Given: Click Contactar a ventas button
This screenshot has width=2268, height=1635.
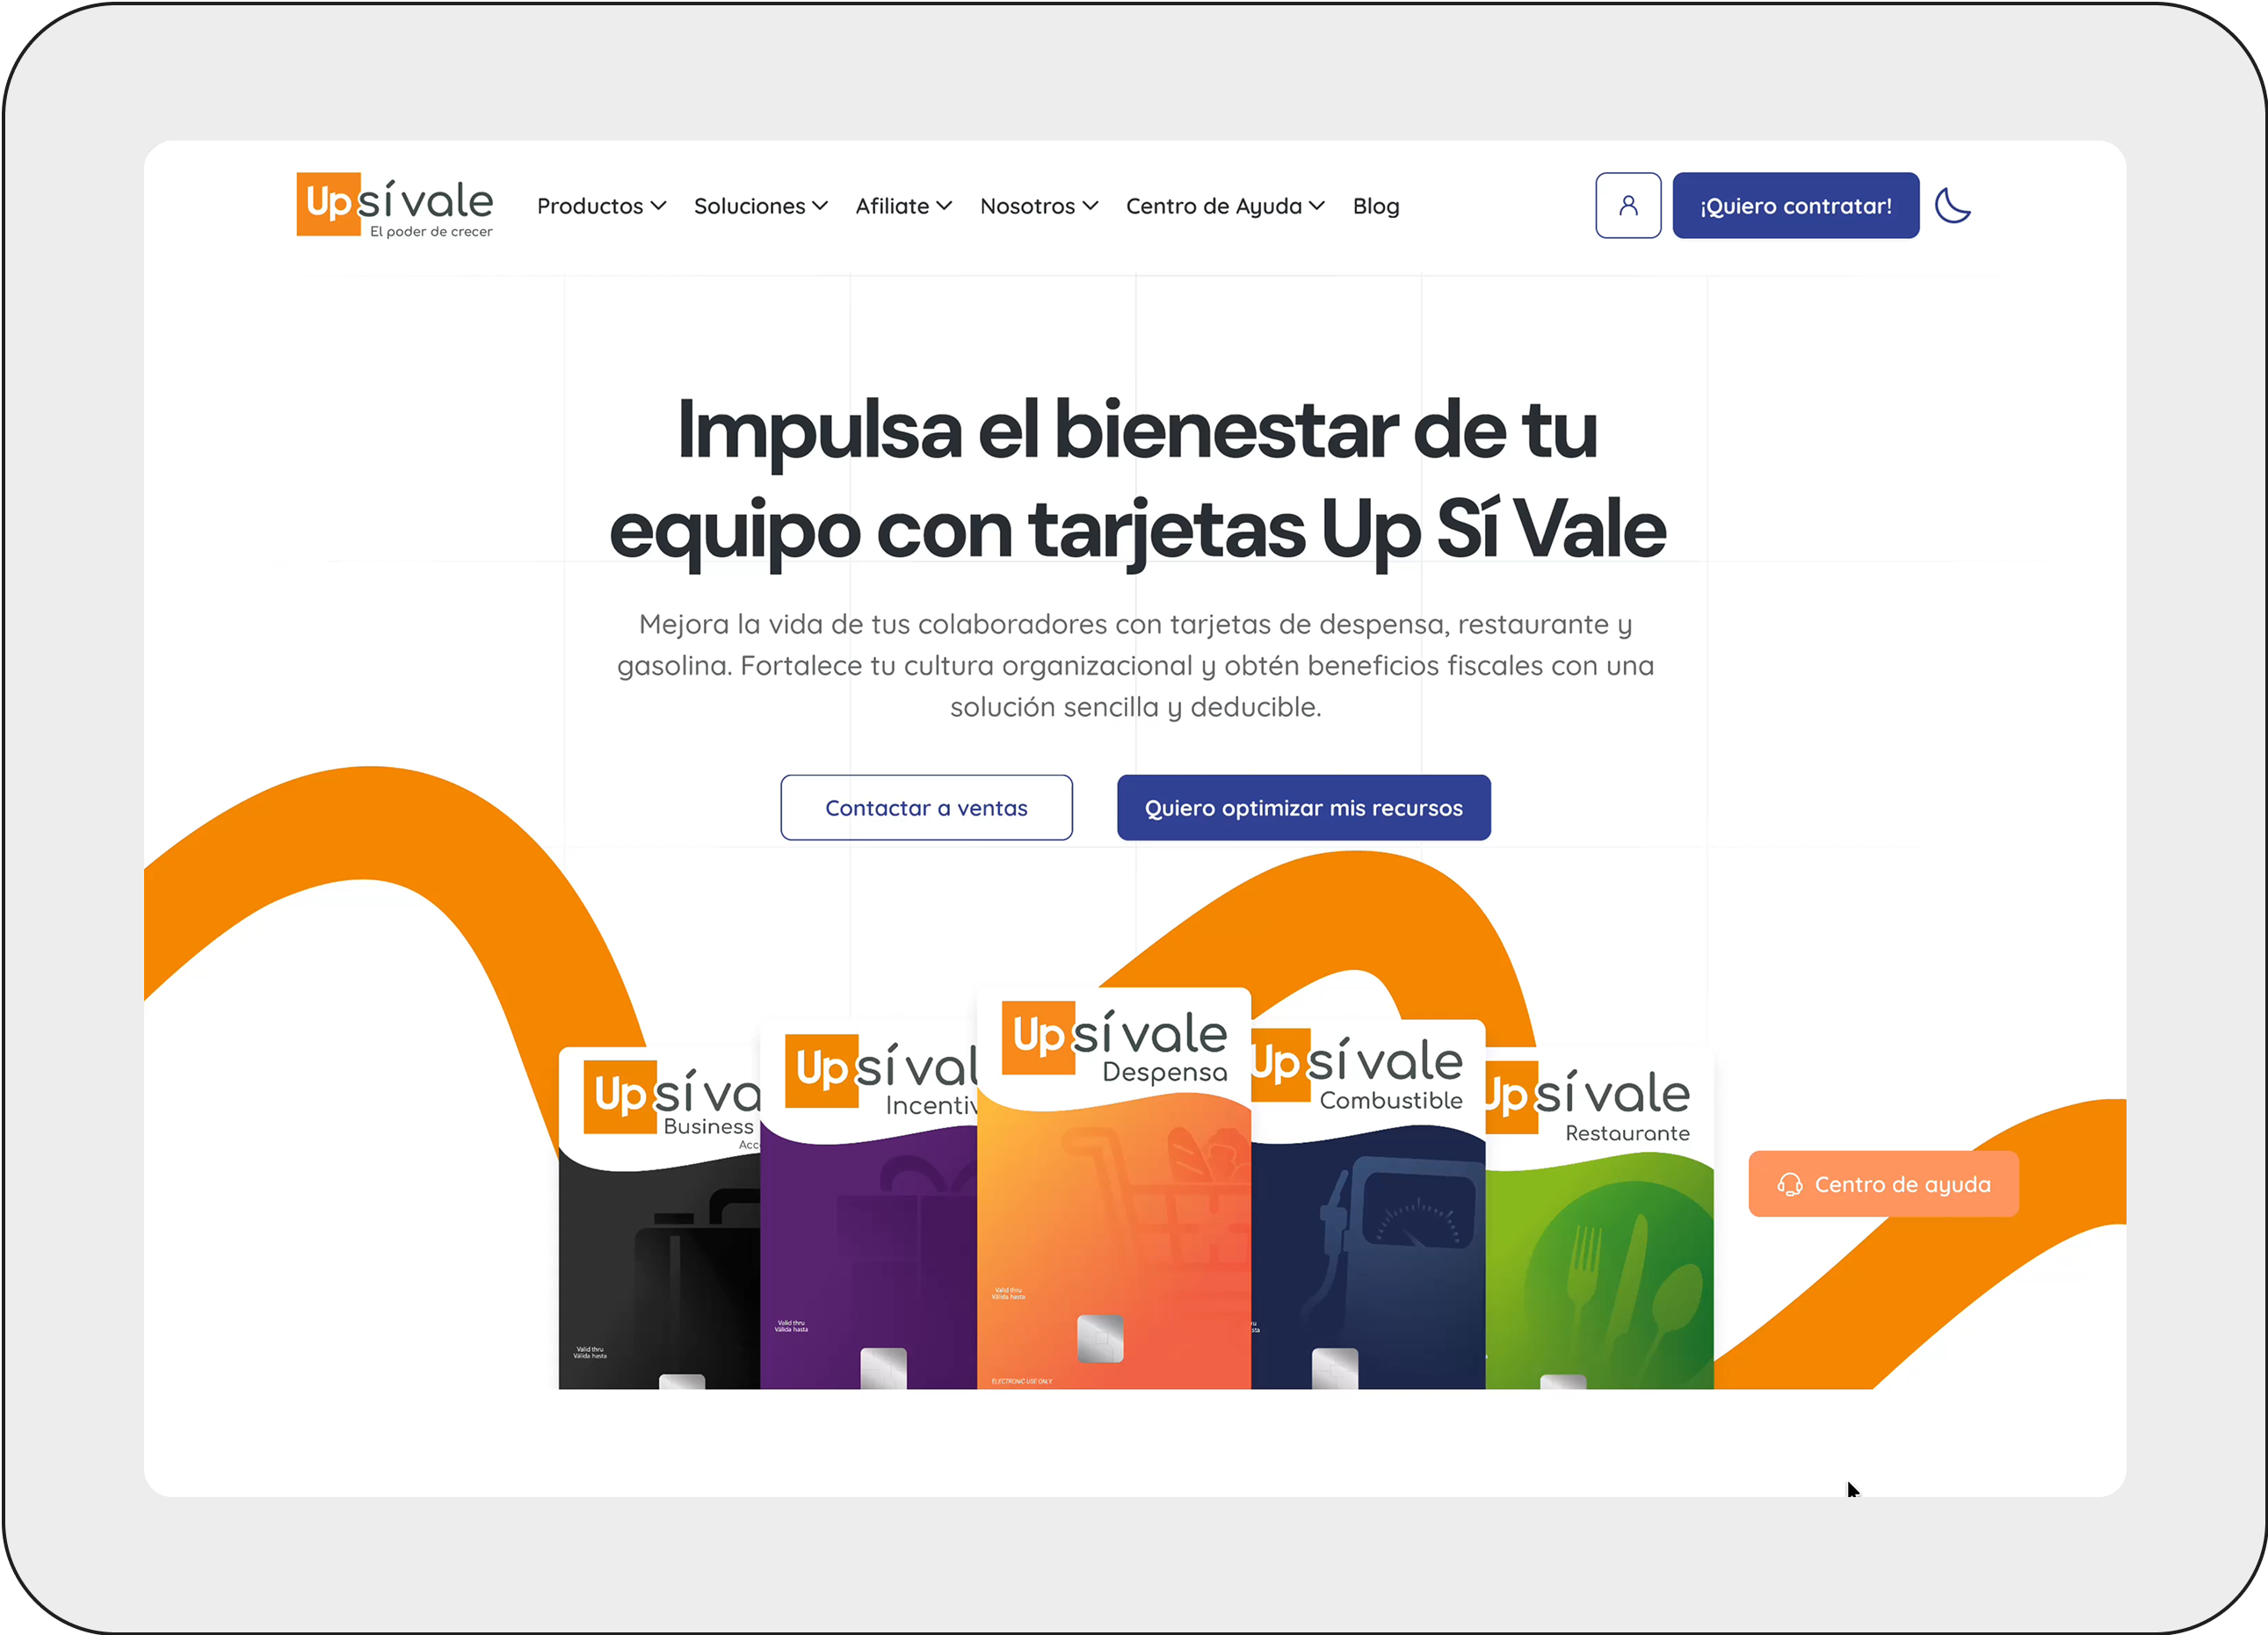Looking at the screenshot, I should pos(926,807).
